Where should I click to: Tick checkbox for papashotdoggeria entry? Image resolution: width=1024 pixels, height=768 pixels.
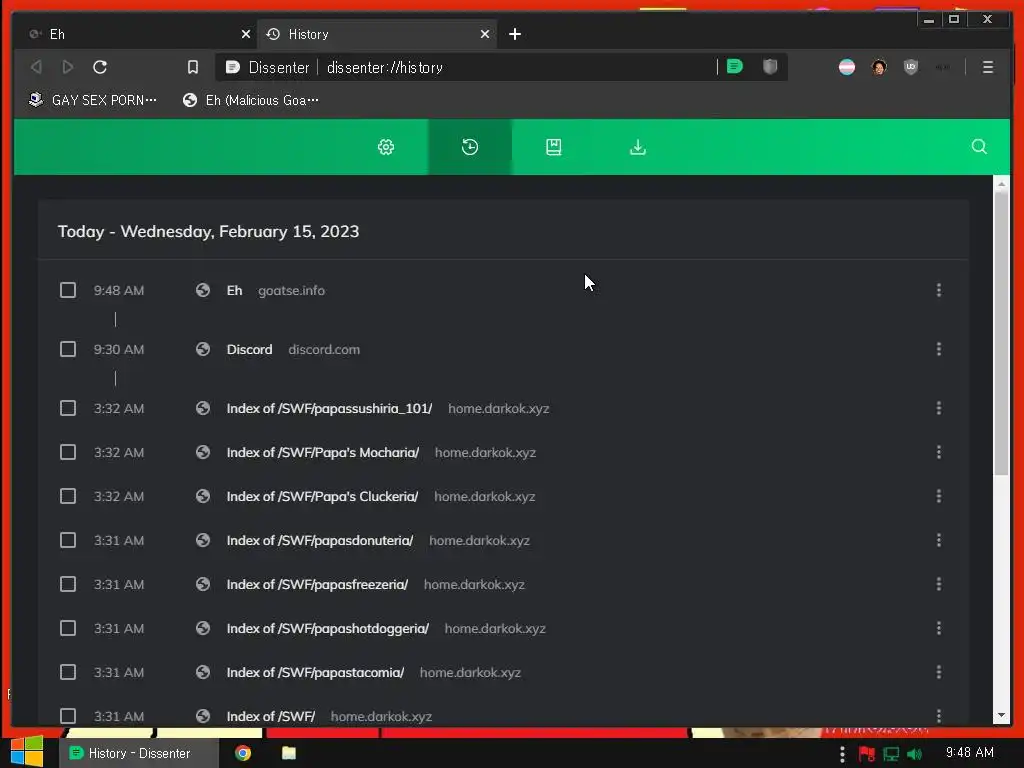68,628
